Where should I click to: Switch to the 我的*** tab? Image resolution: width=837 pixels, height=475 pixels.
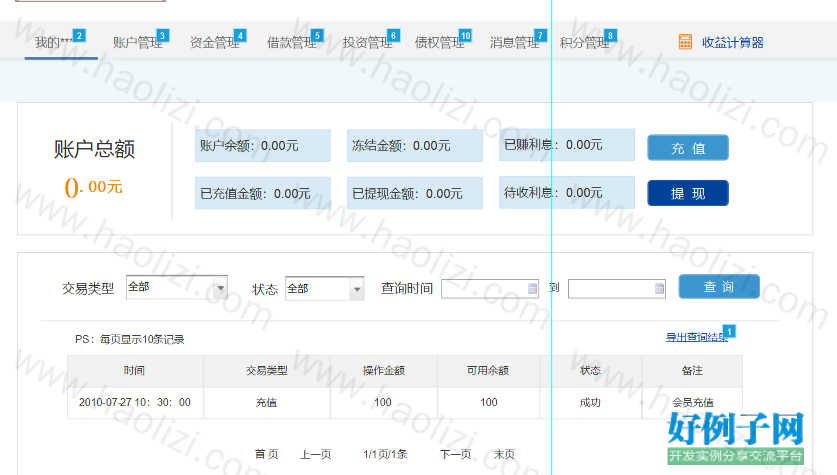[x=53, y=42]
